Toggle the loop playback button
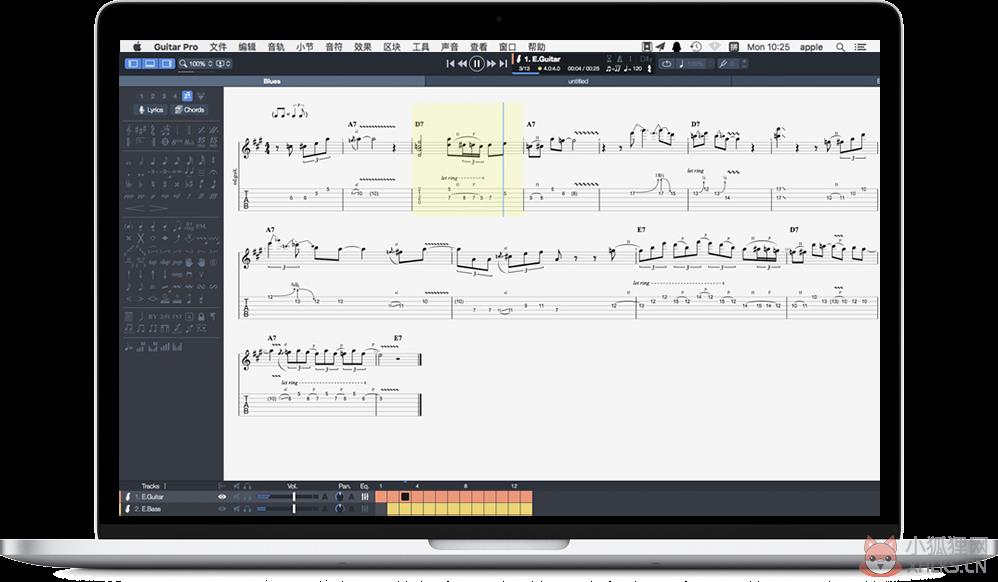Viewport: 998px width, 582px height. coord(666,64)
